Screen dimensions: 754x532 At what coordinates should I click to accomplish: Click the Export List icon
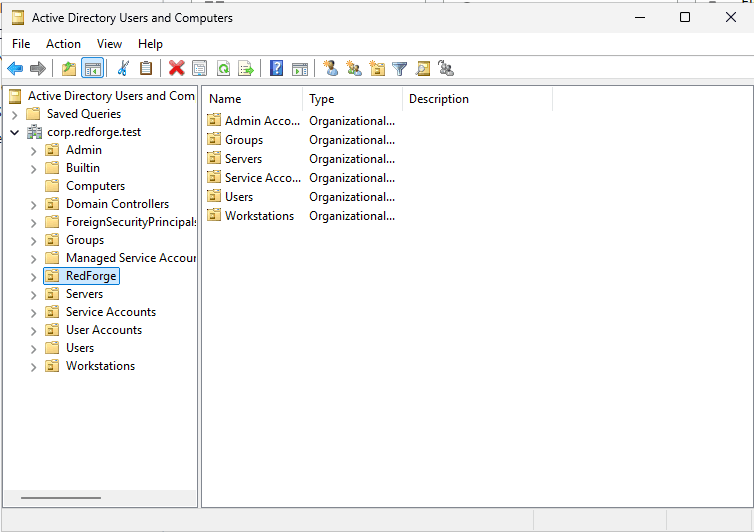tap(246, 68)
